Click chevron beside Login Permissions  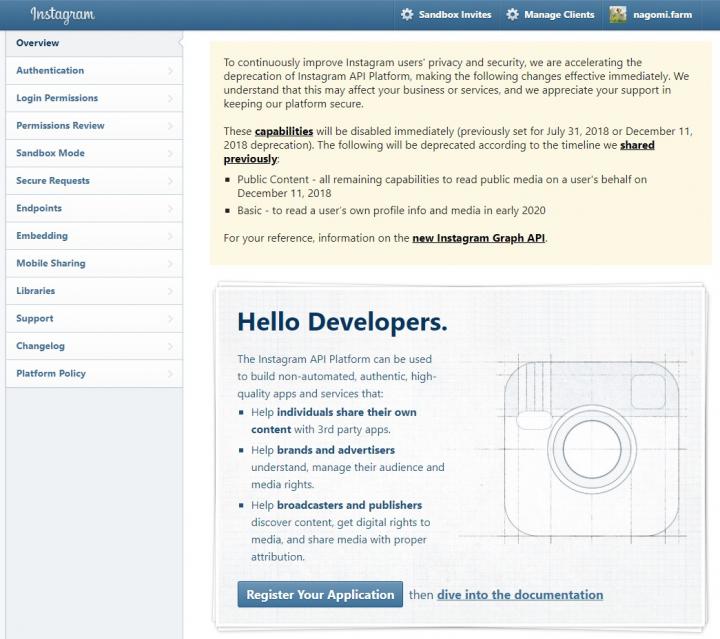coord(171,99)
